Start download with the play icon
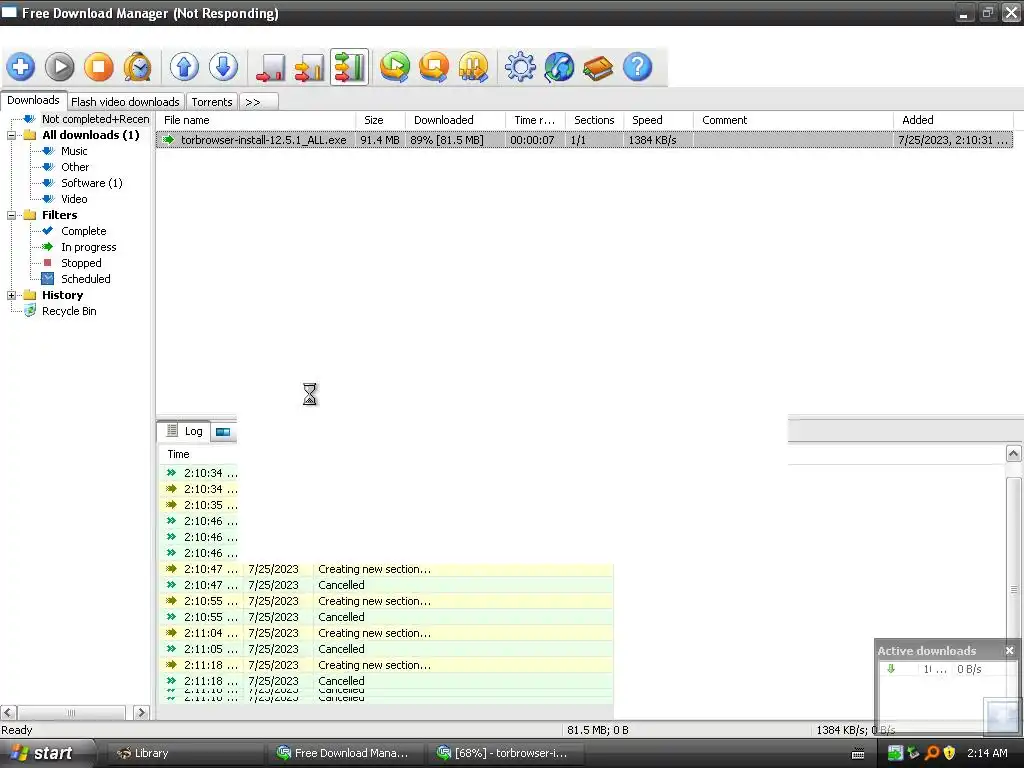 (59, 67)
